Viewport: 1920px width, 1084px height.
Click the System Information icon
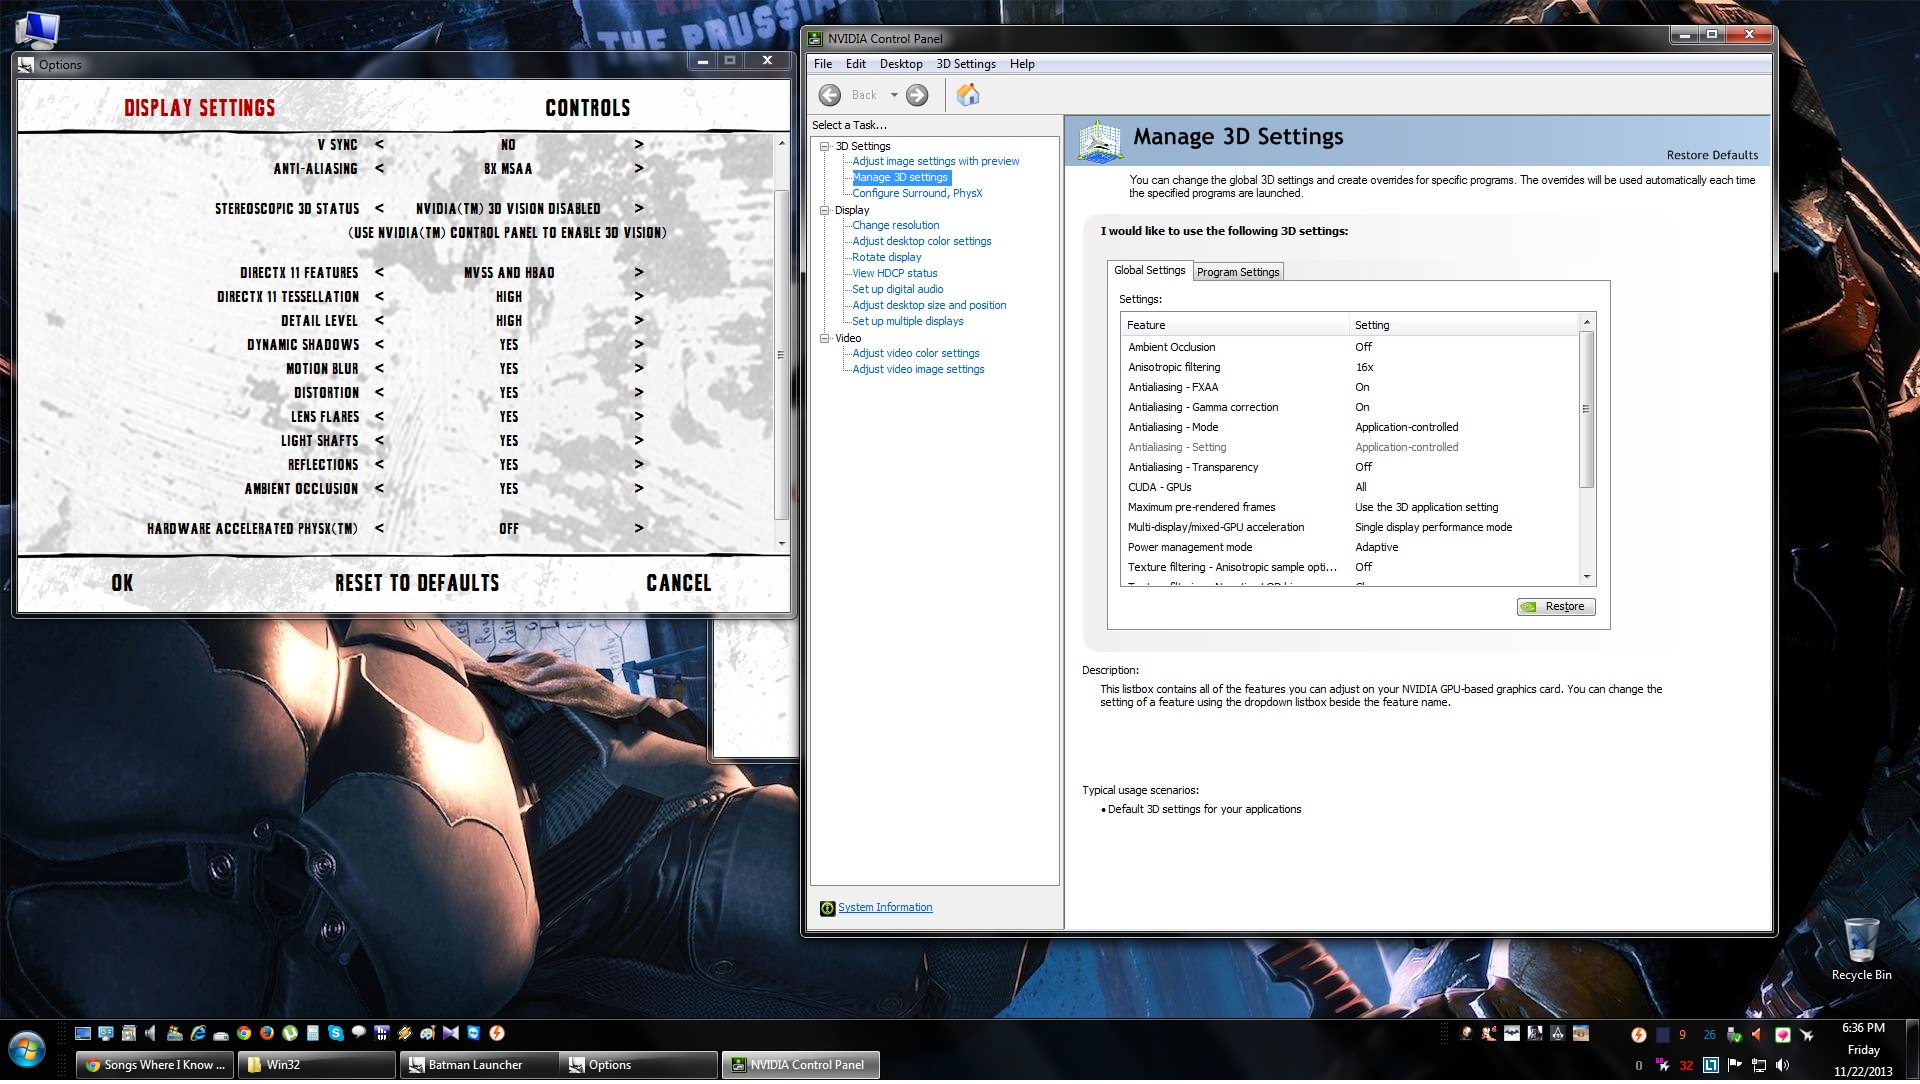[x=827, y=909]
